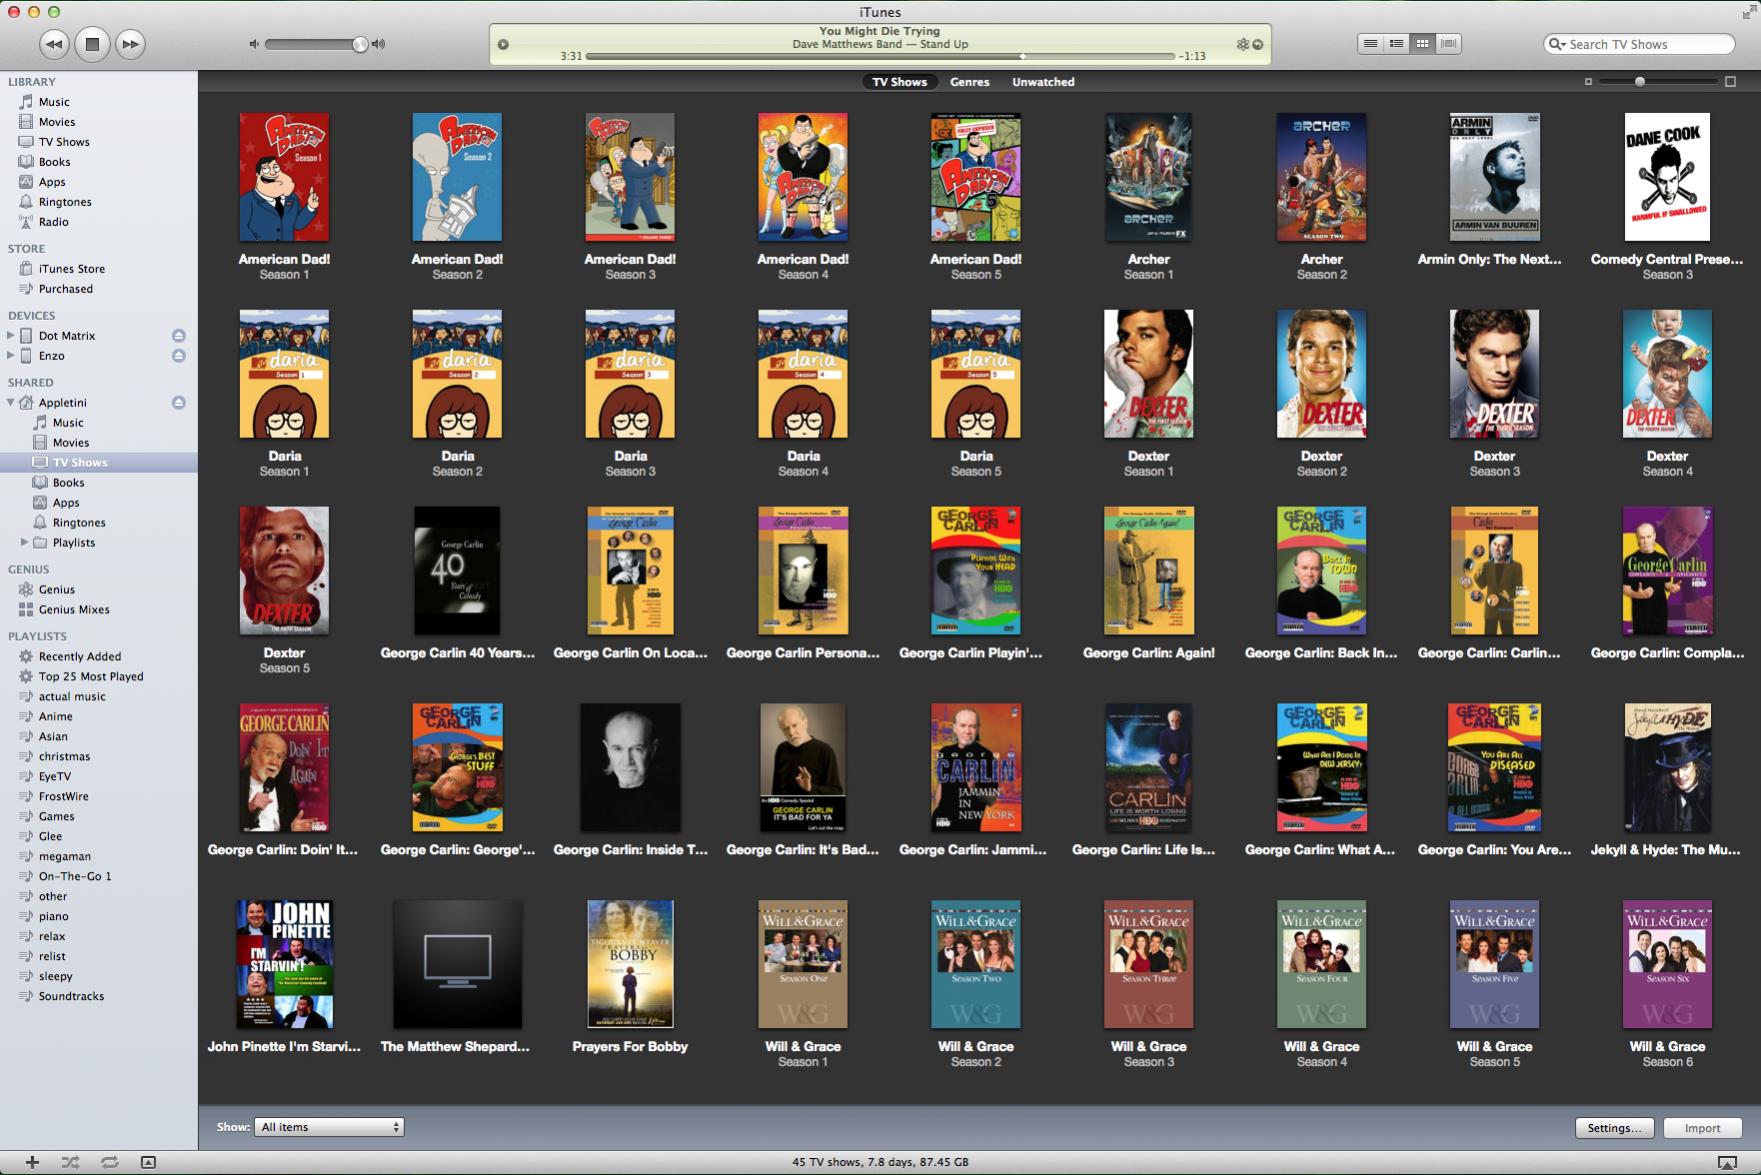Image resolution: width=1761 pixels, height=1175 pixels.
Task: Create a new playlist with plus button
Action: pyautogui.click(x=33, y=1162)
